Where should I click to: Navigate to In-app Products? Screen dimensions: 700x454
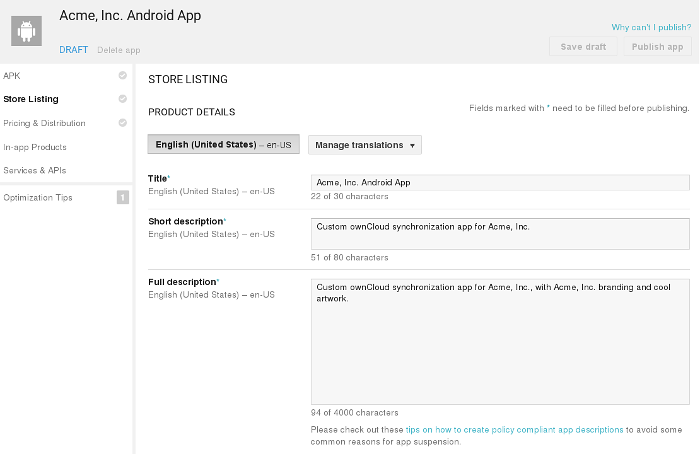click(35, 147)
